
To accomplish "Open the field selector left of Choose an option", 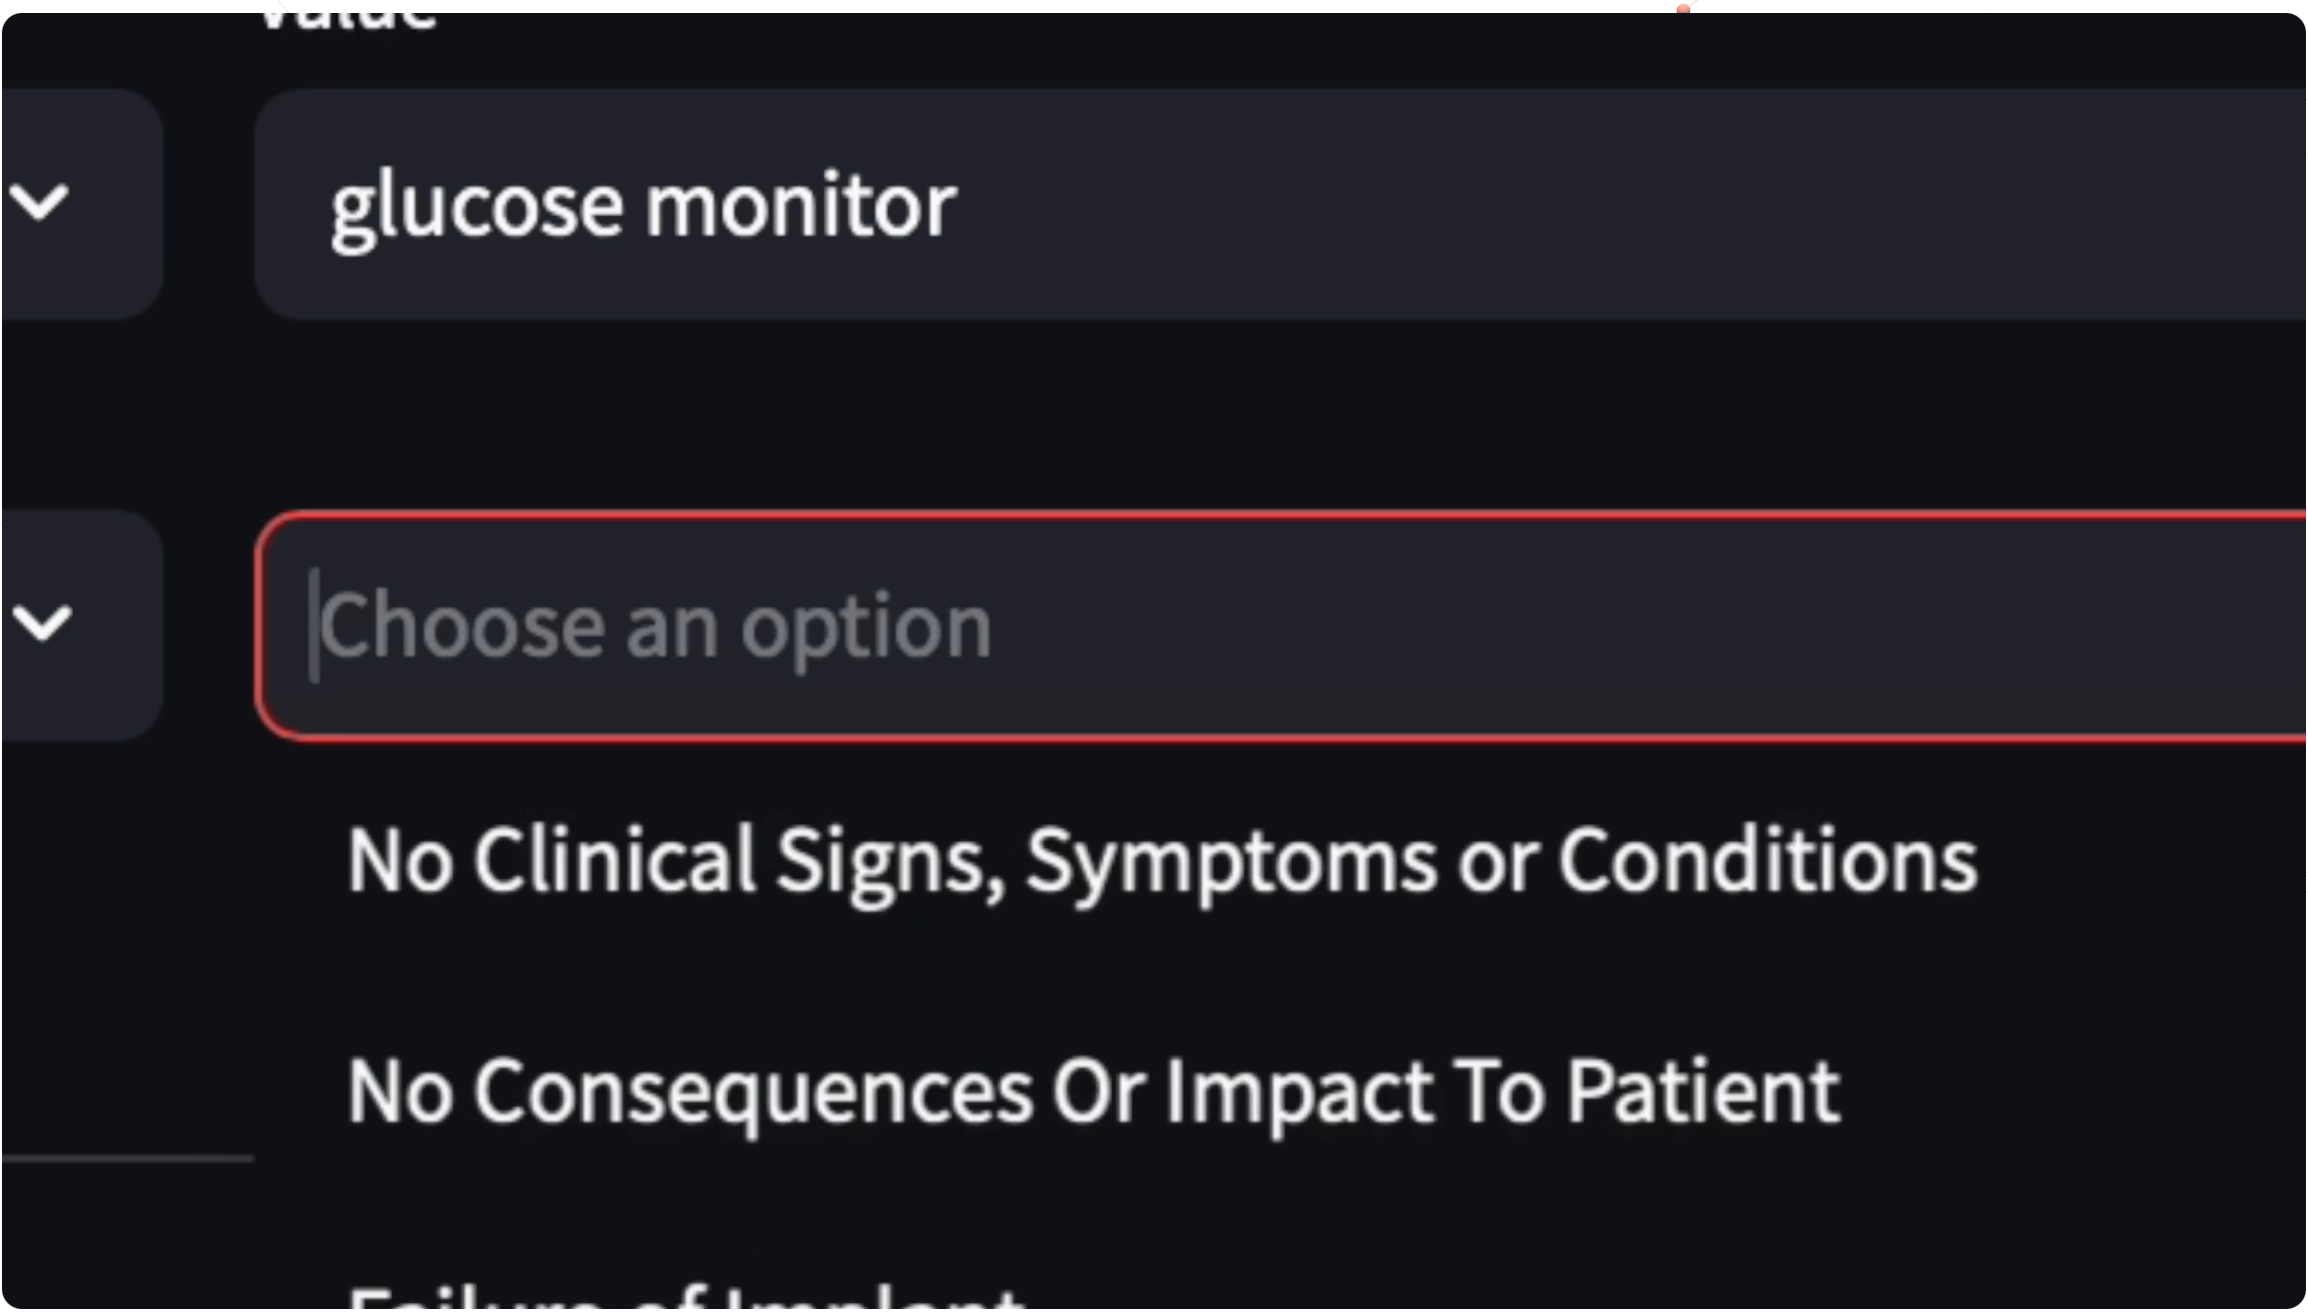I will pos(82,626).
